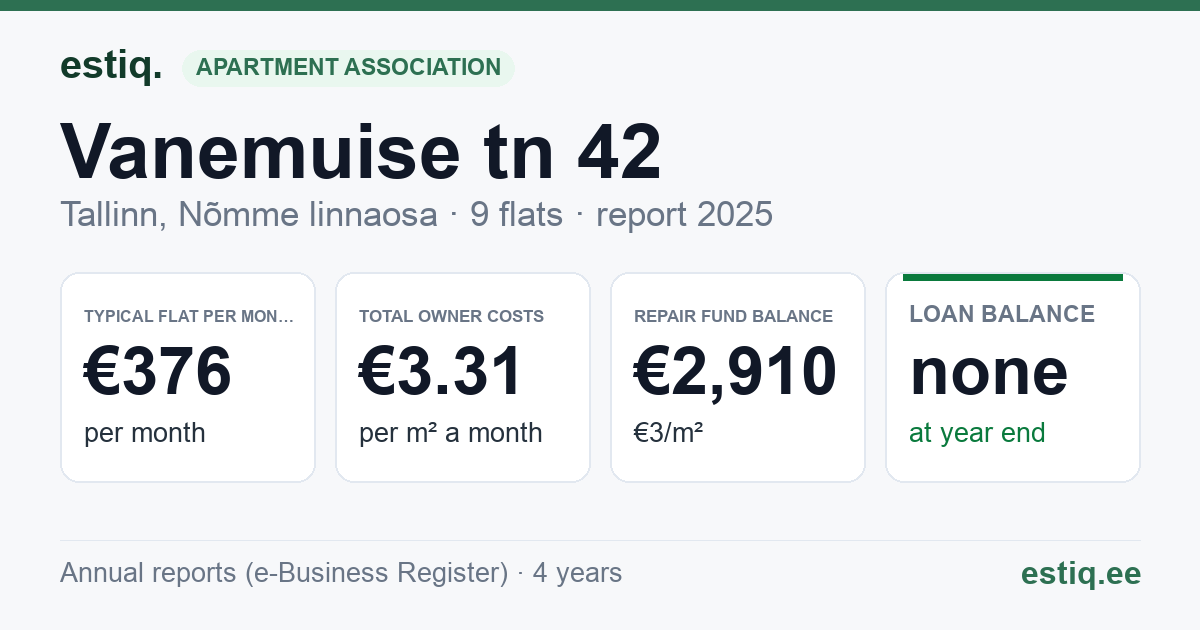Screen dimensions: 1200x630
Task: Click the Vanemuise tn 42 heading
Action: pos(361,152)
